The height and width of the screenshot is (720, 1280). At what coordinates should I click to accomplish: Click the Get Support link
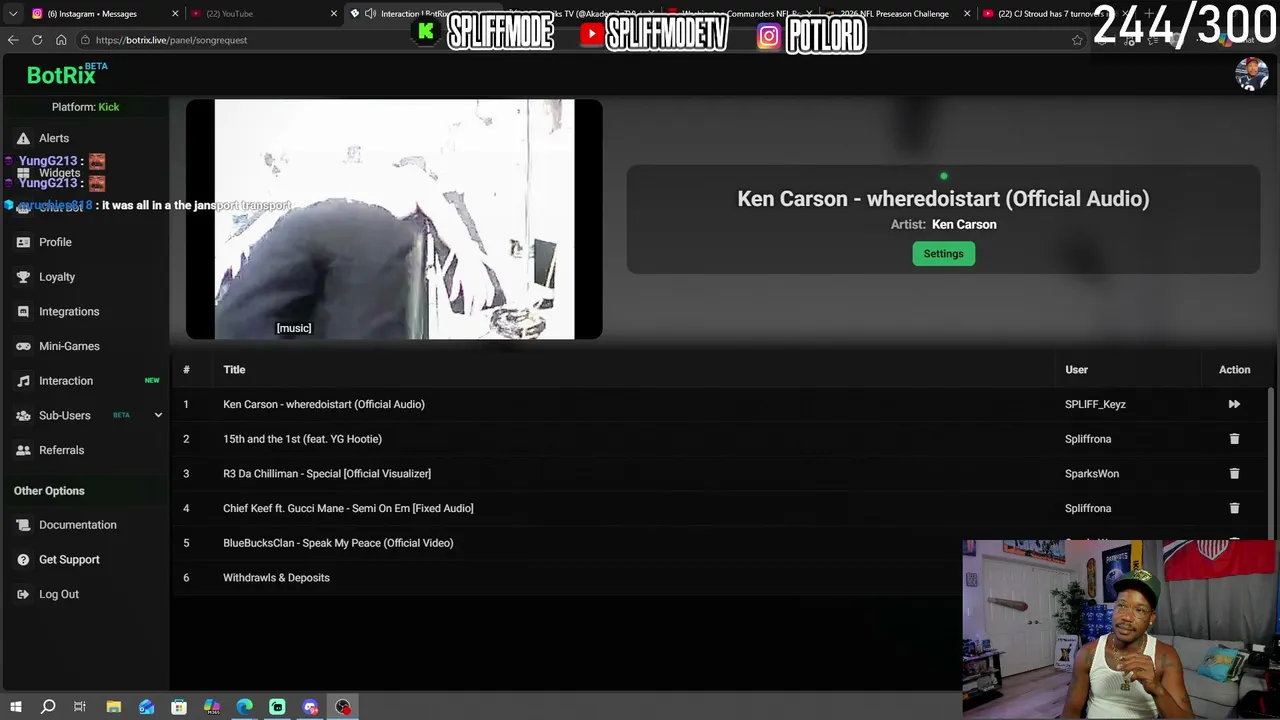pyautogui.click(x=69, y=560)
